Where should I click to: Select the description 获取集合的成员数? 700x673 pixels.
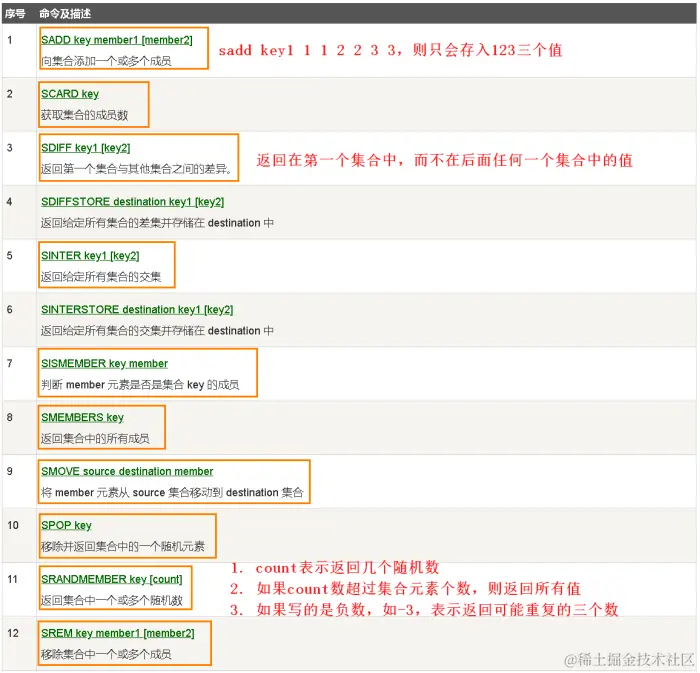[85, 115]
